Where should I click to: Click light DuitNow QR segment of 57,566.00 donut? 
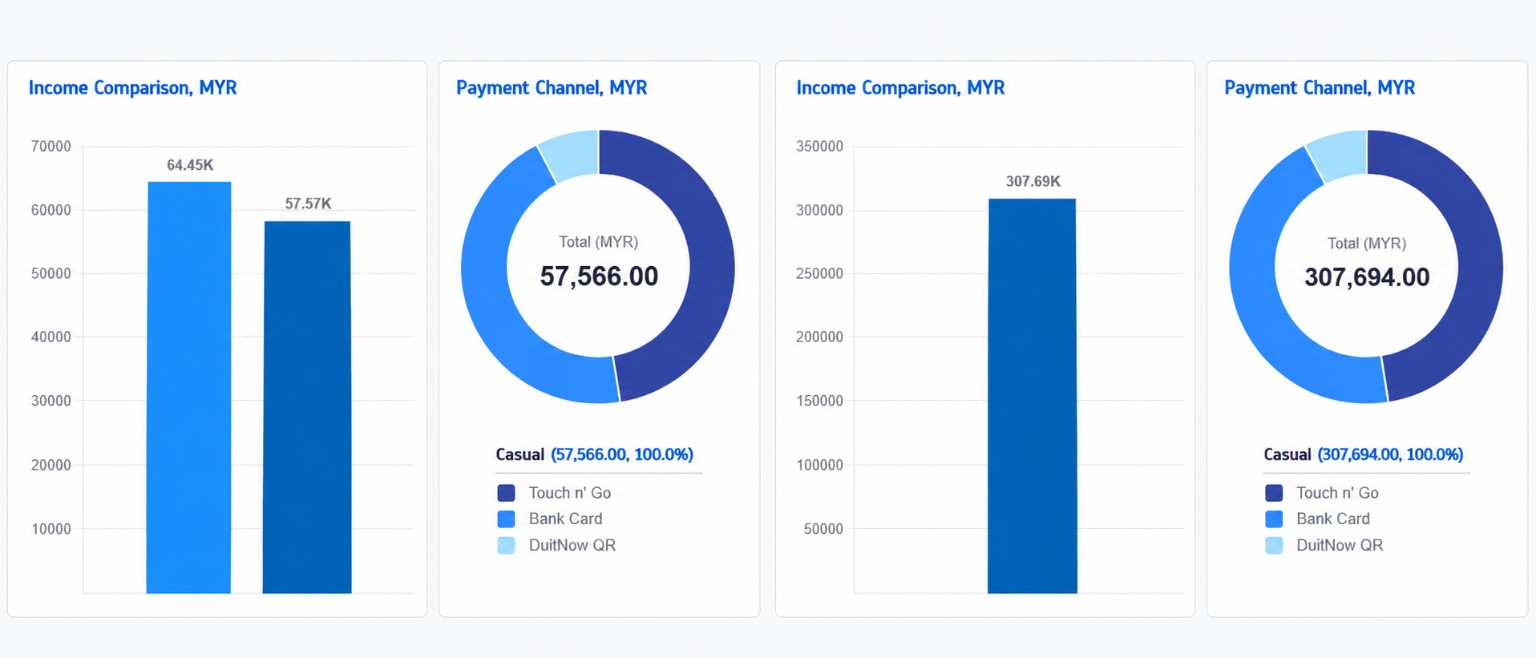[x=572, y=156]
